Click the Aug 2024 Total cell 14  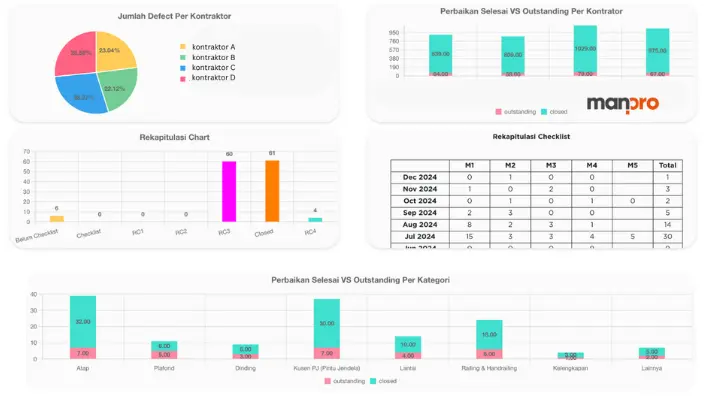(667, 224)
